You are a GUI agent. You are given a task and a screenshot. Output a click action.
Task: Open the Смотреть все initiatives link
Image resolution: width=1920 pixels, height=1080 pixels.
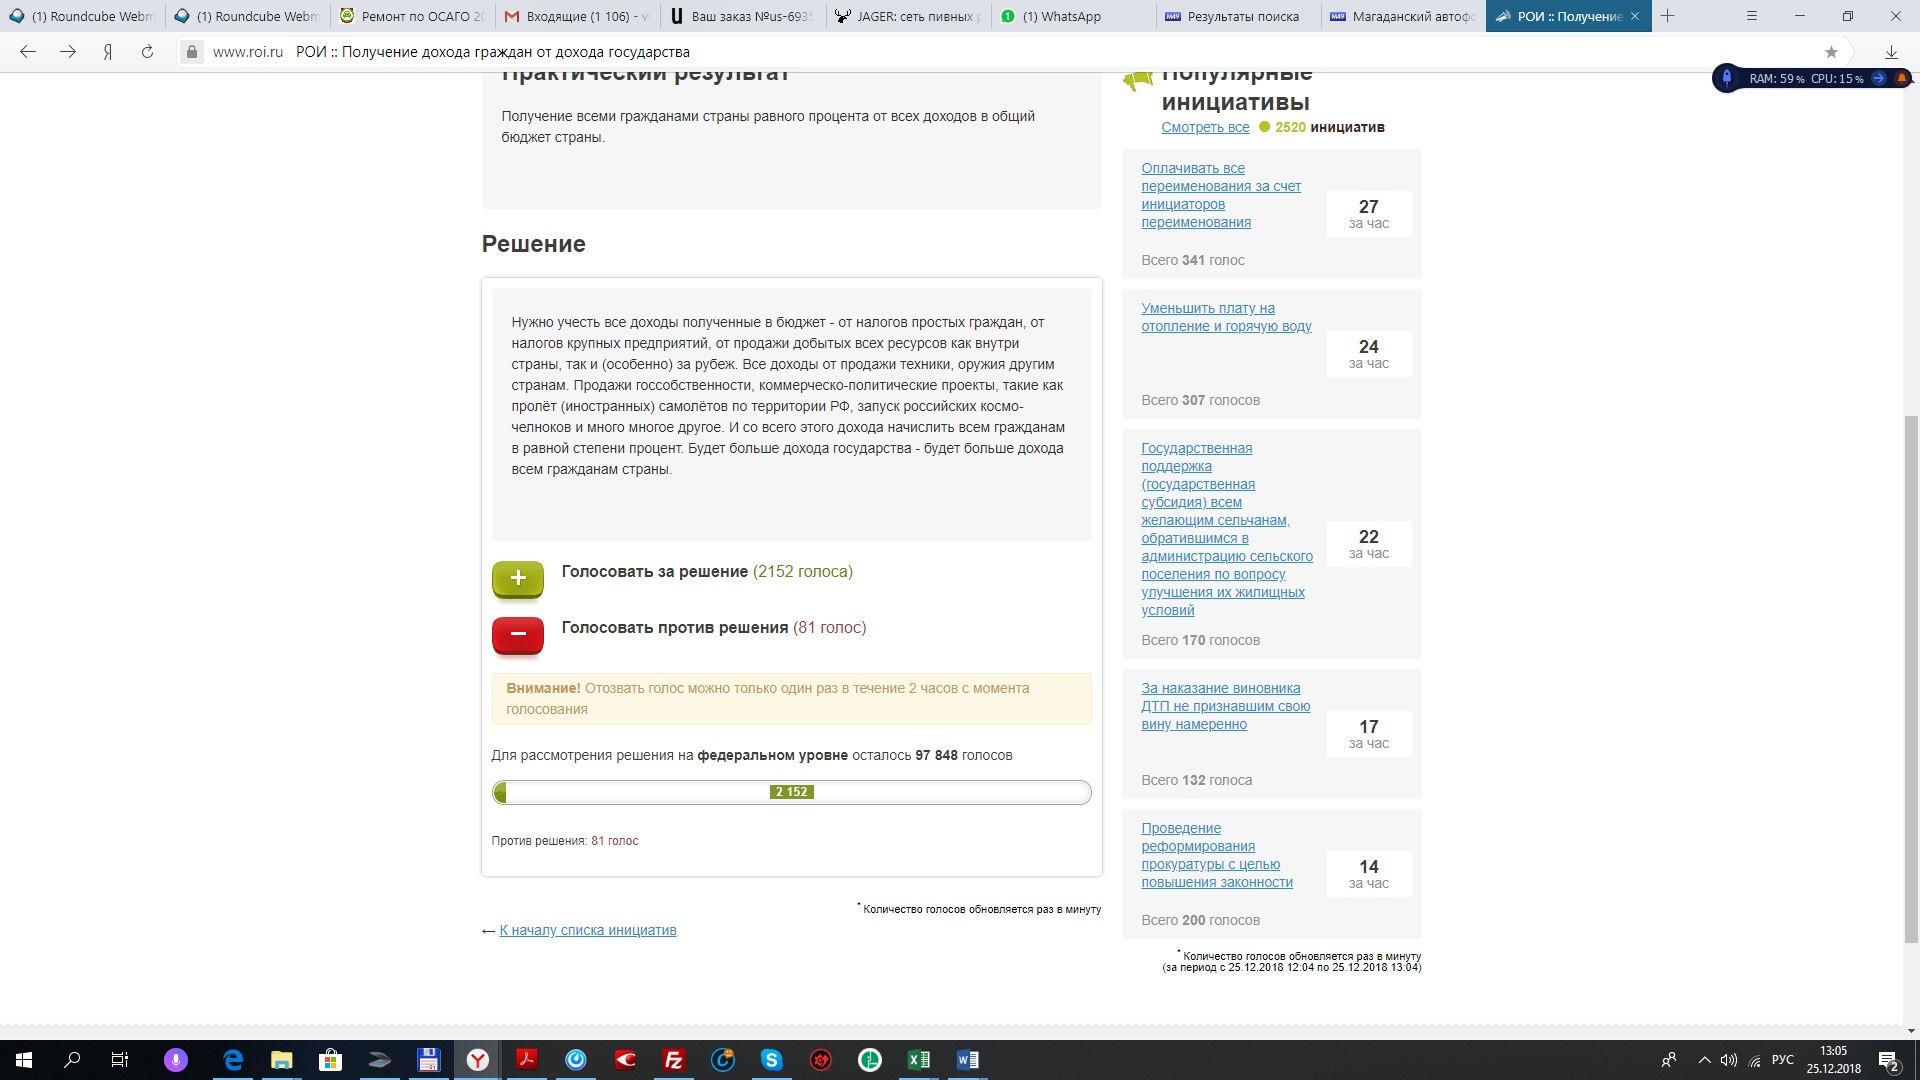pos(1205,127)
